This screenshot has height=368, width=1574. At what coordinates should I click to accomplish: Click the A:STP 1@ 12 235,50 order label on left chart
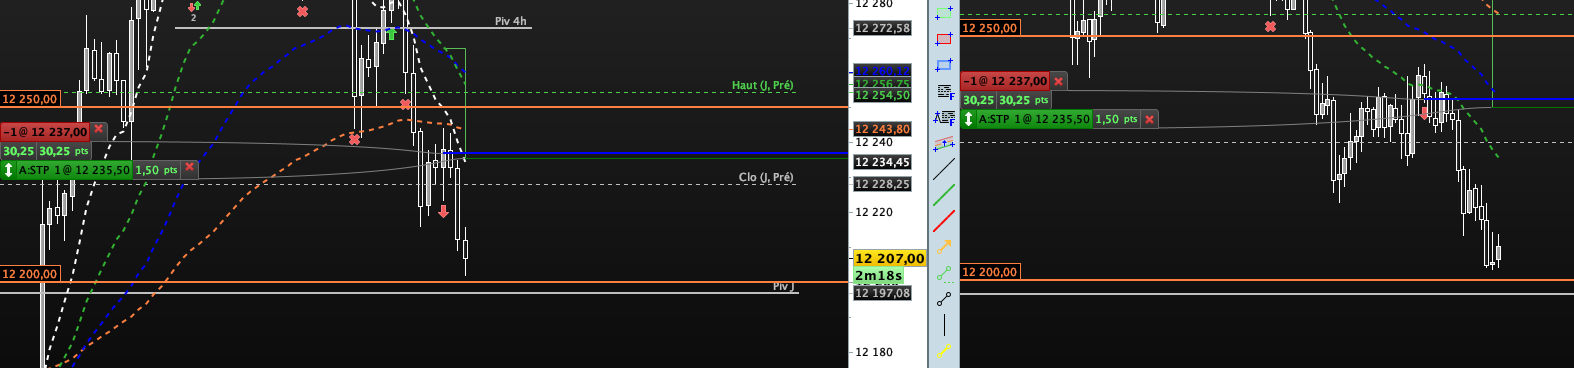(x=74, y=170)
